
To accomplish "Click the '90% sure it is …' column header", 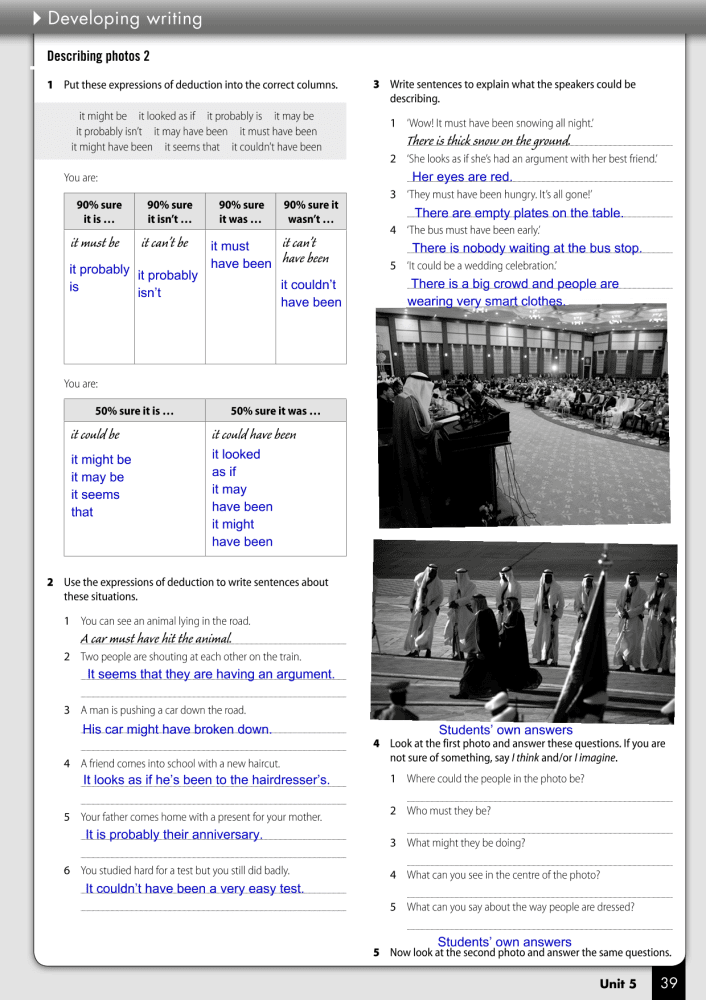I will pyautogui.click(x=99, y=212).
